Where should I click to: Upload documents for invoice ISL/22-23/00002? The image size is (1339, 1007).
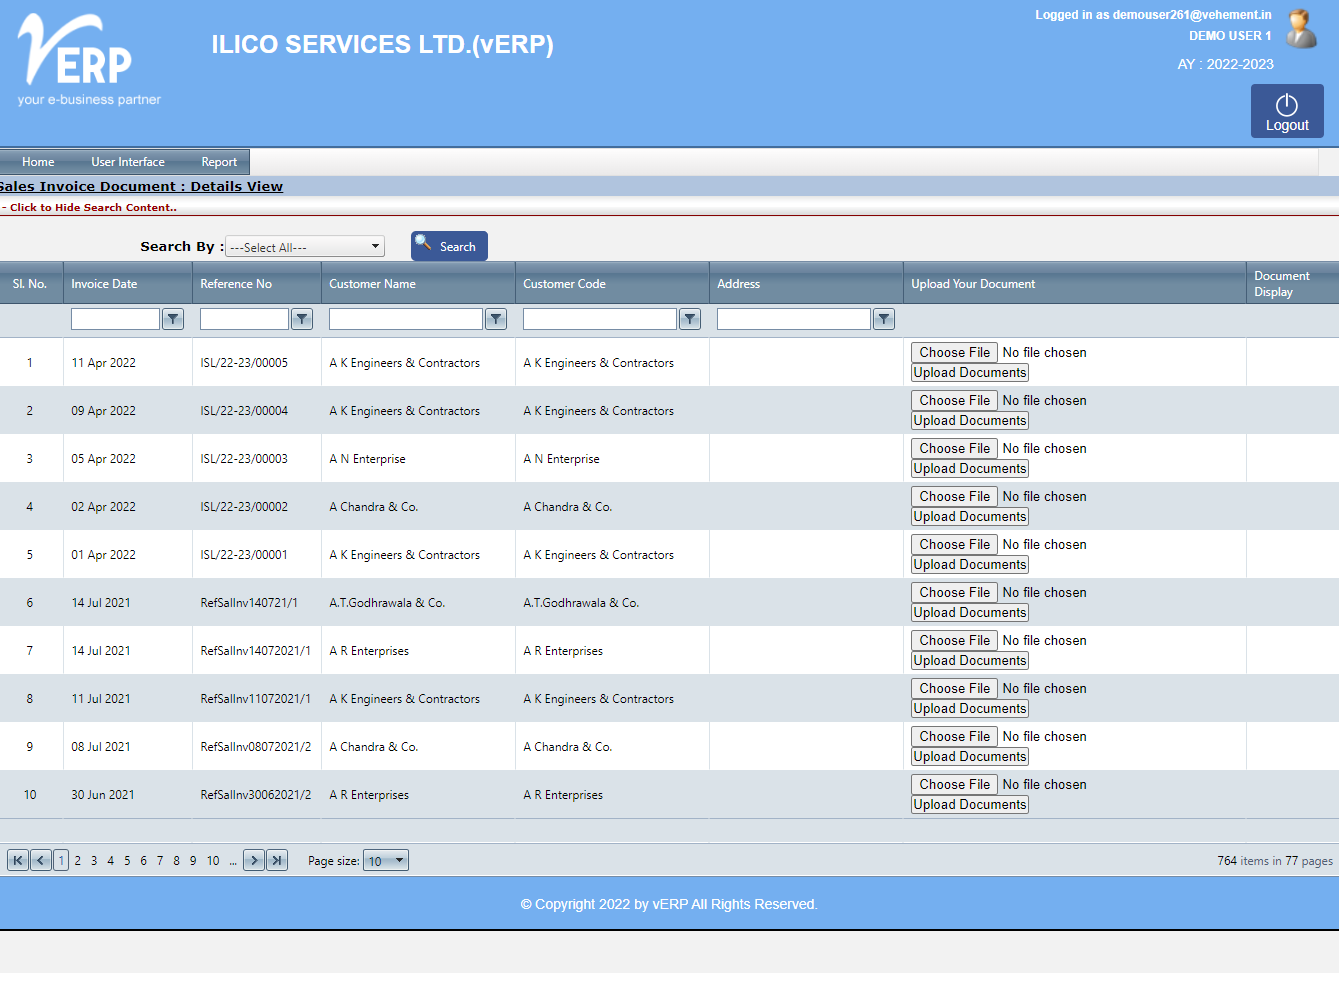click(x=970, y=517)
